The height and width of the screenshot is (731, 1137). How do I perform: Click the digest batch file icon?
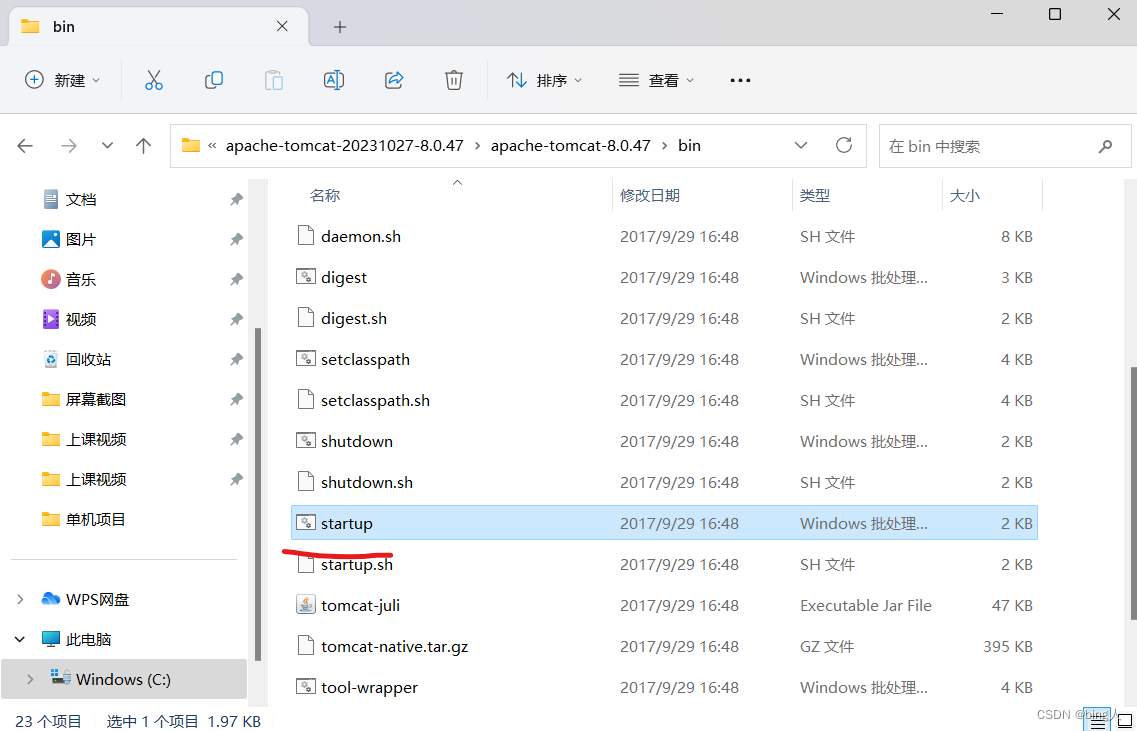(306, 277)
